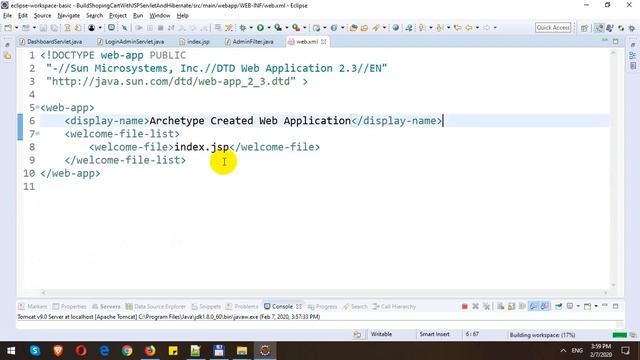
Task: Open Skype from the taskbar
Action: pyautogui.click(x=35, y=351)
